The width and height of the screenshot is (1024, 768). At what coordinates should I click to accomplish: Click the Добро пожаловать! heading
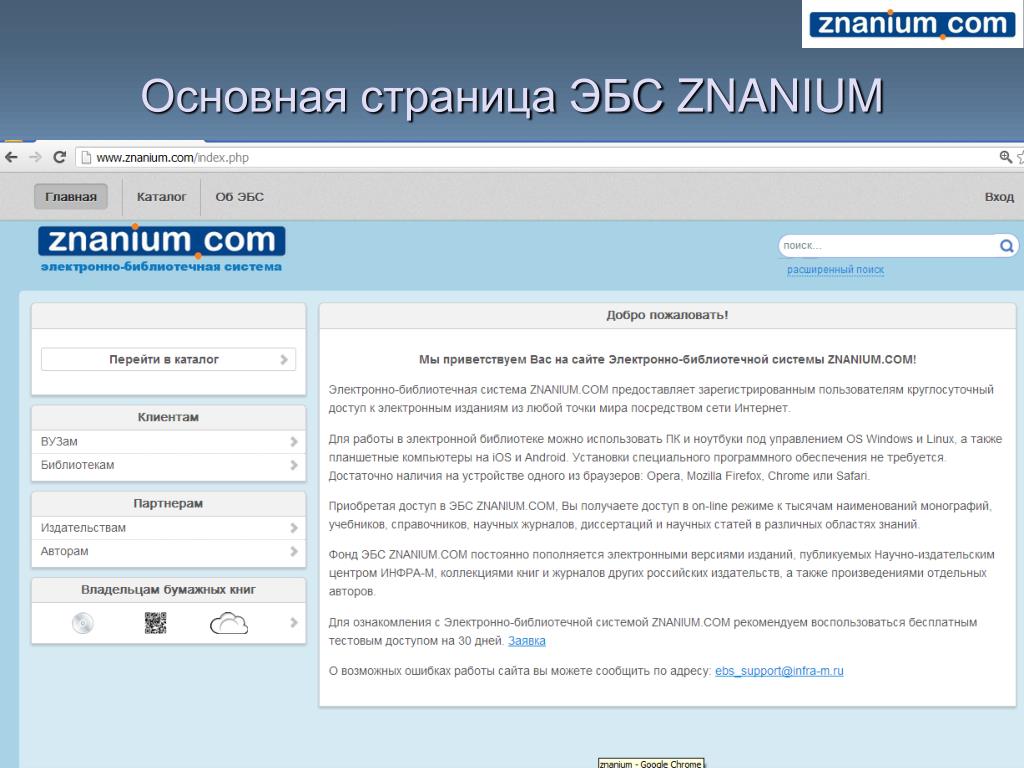[x=667, y=315]
